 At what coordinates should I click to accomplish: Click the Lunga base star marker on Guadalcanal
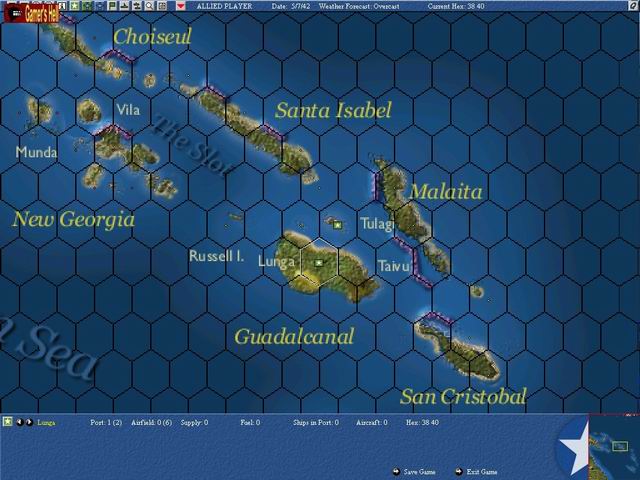(319, 263)
